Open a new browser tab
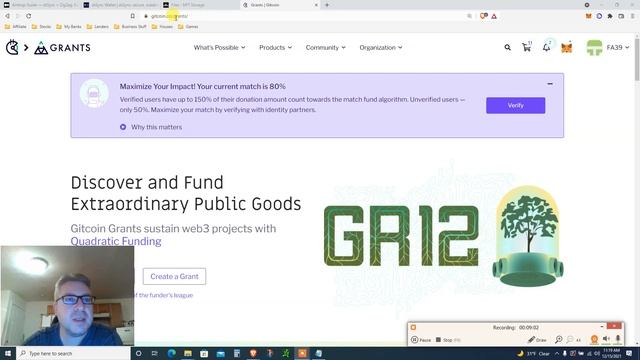The image size is (640, 360). coord(327,5)
